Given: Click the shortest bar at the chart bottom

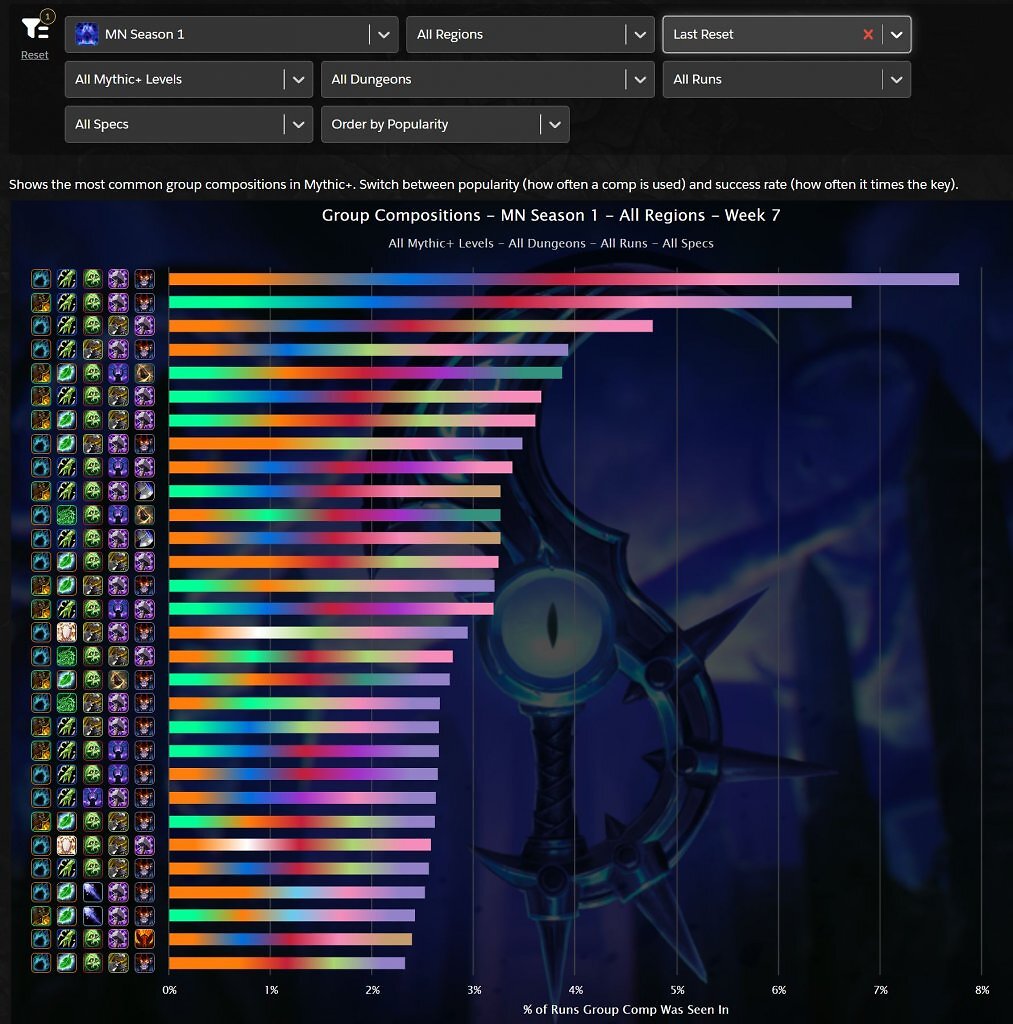Looking at the screenshot, I should pos(287,963).
